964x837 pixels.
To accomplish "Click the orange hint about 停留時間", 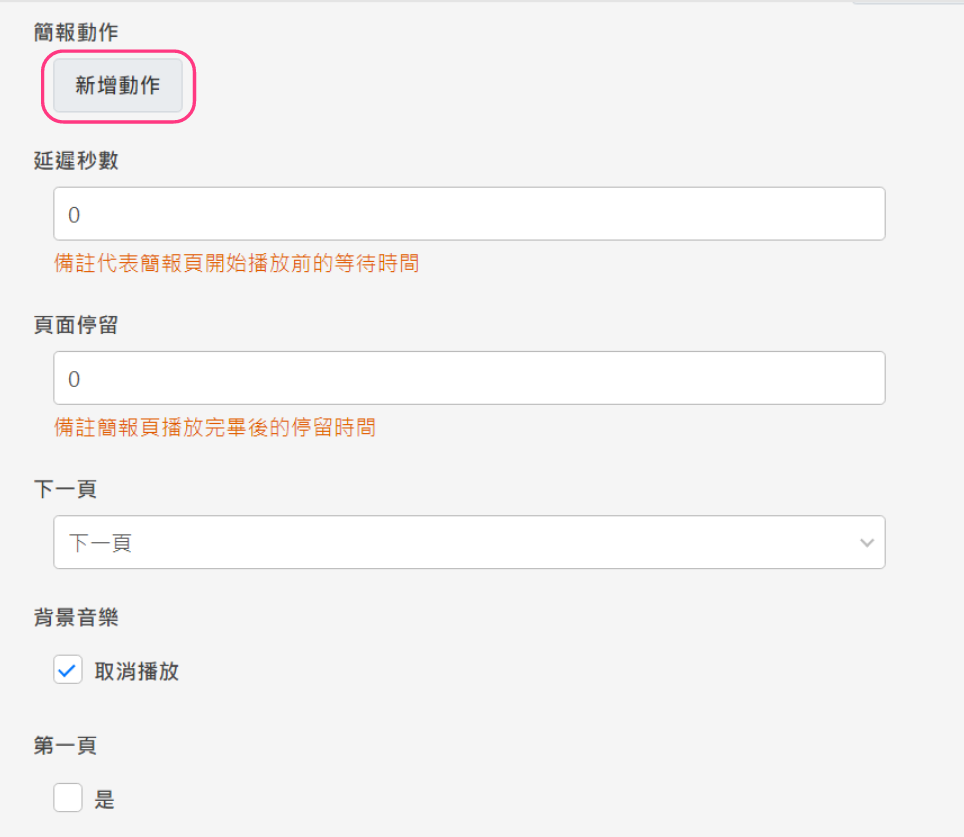I will (215, 427).
